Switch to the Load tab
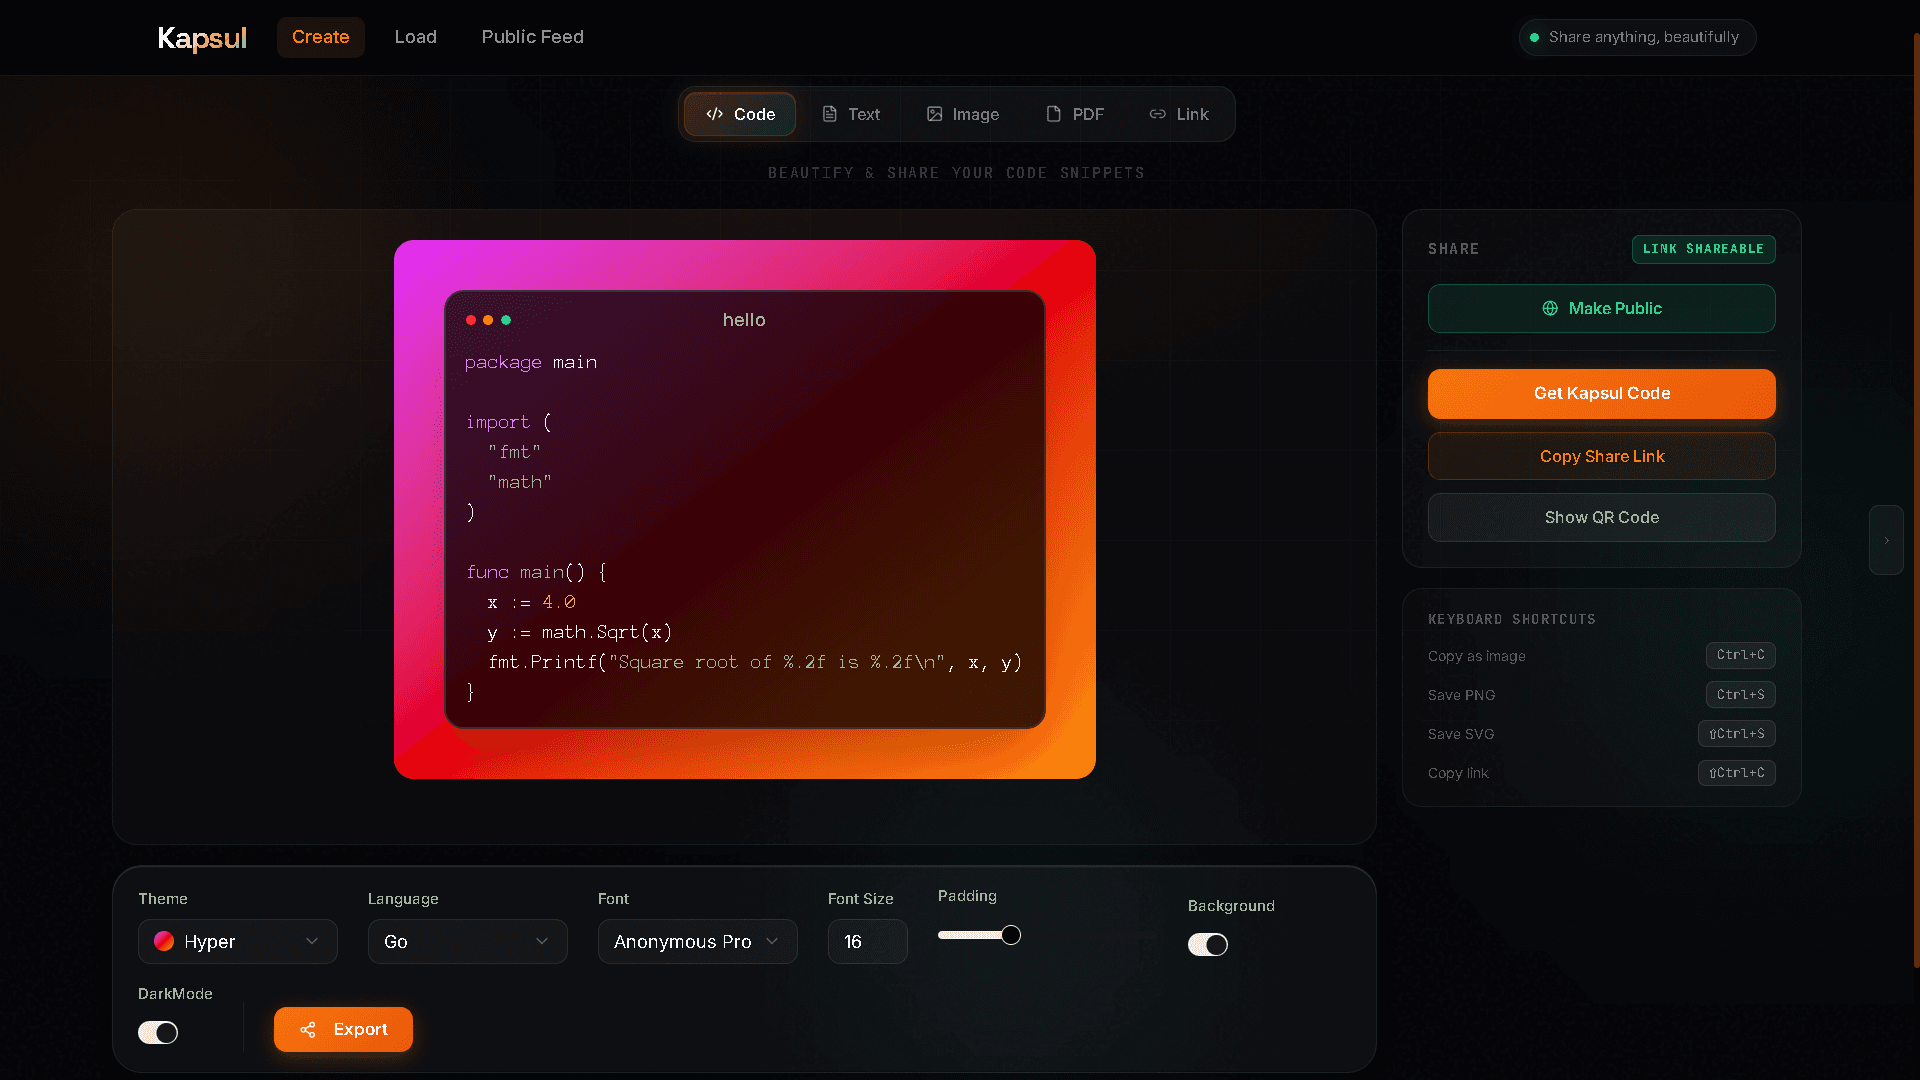The height and width of the screenshot is (1080, 1920). (x=416, y=37)
